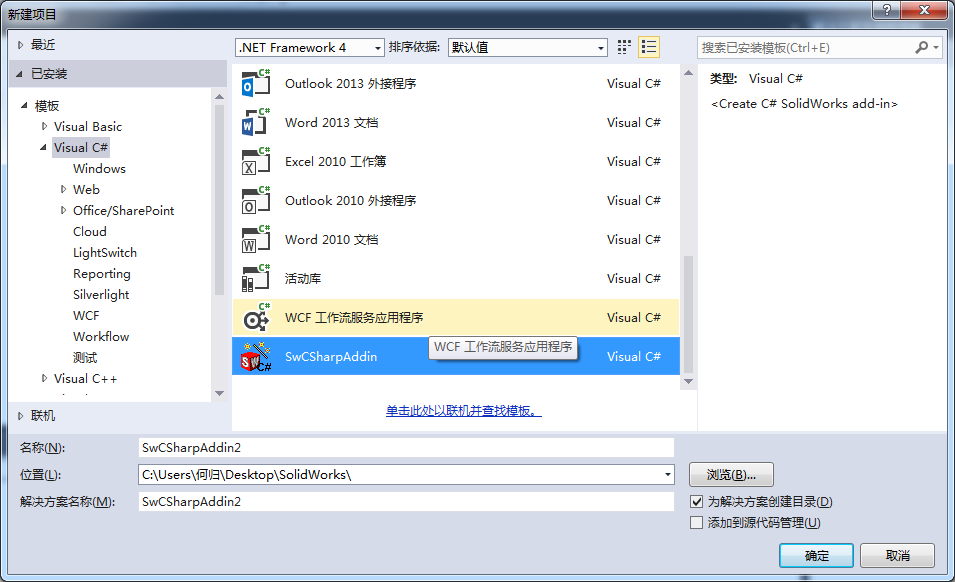Expand the Visual Basic node arrow
This screenshot has width=955, height=582.
44,126
